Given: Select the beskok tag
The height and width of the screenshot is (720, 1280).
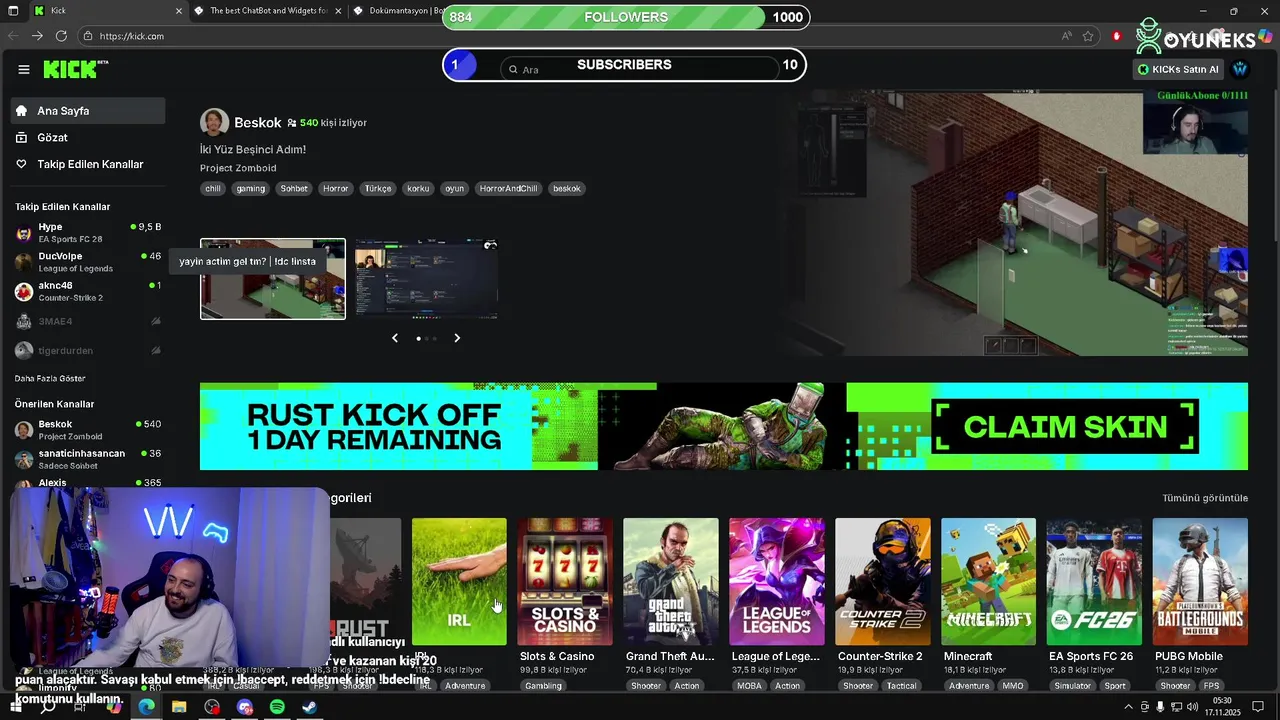Looking at the screenshot, I should 567,188.
